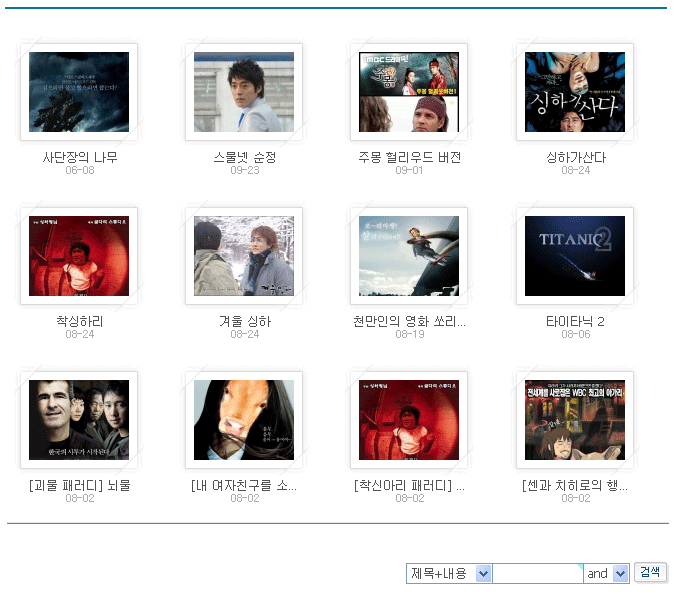Click the title link 사단장의 나무
This screenshot has width=675, height=600.
pyautogui.click(x=80, y=157)
